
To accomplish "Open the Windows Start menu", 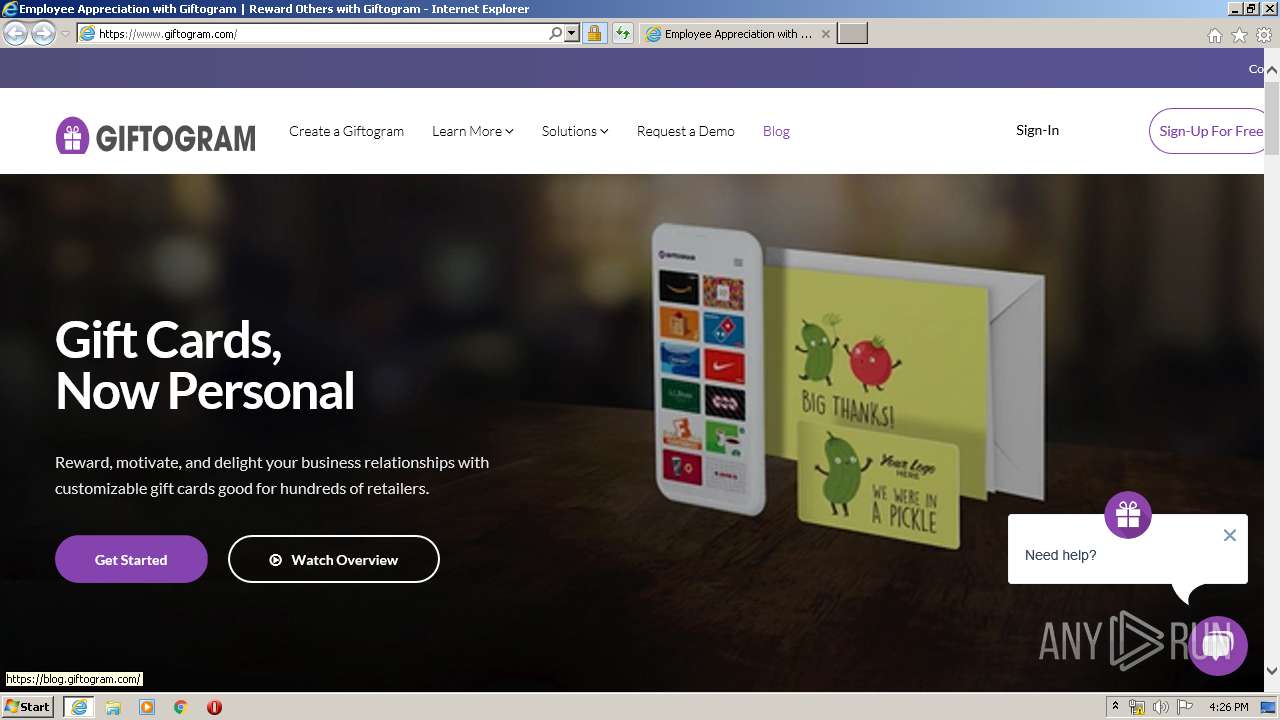I will (28, 706).
